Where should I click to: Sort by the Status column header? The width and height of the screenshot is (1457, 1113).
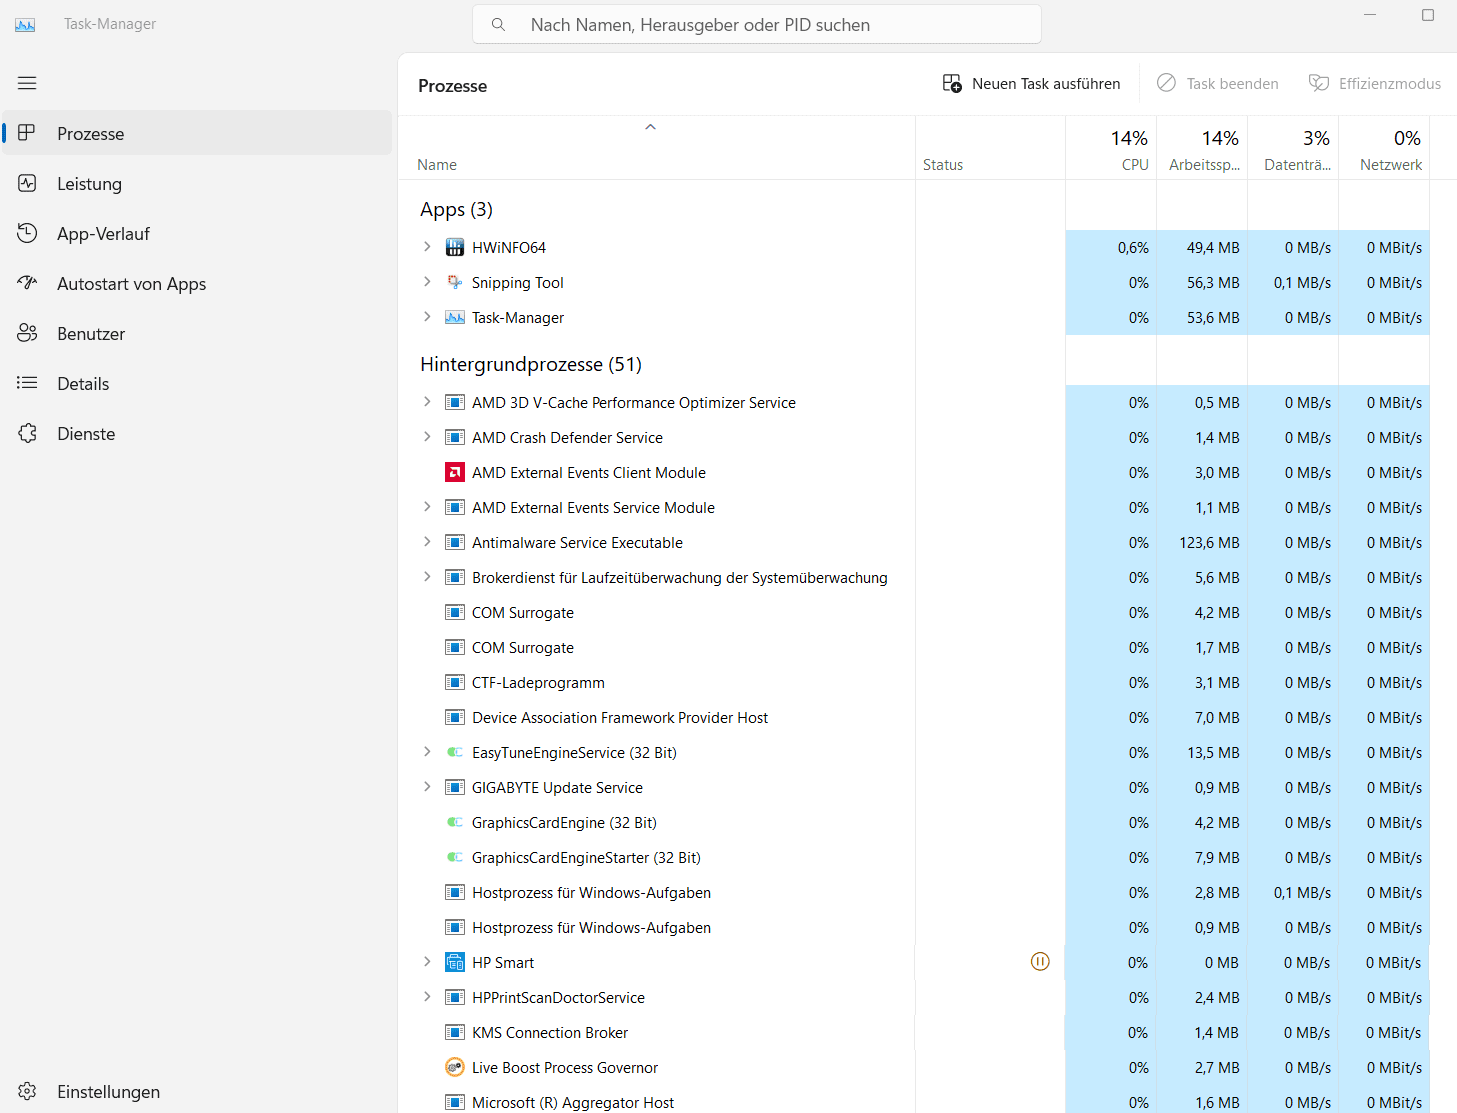tap(990, 148)
